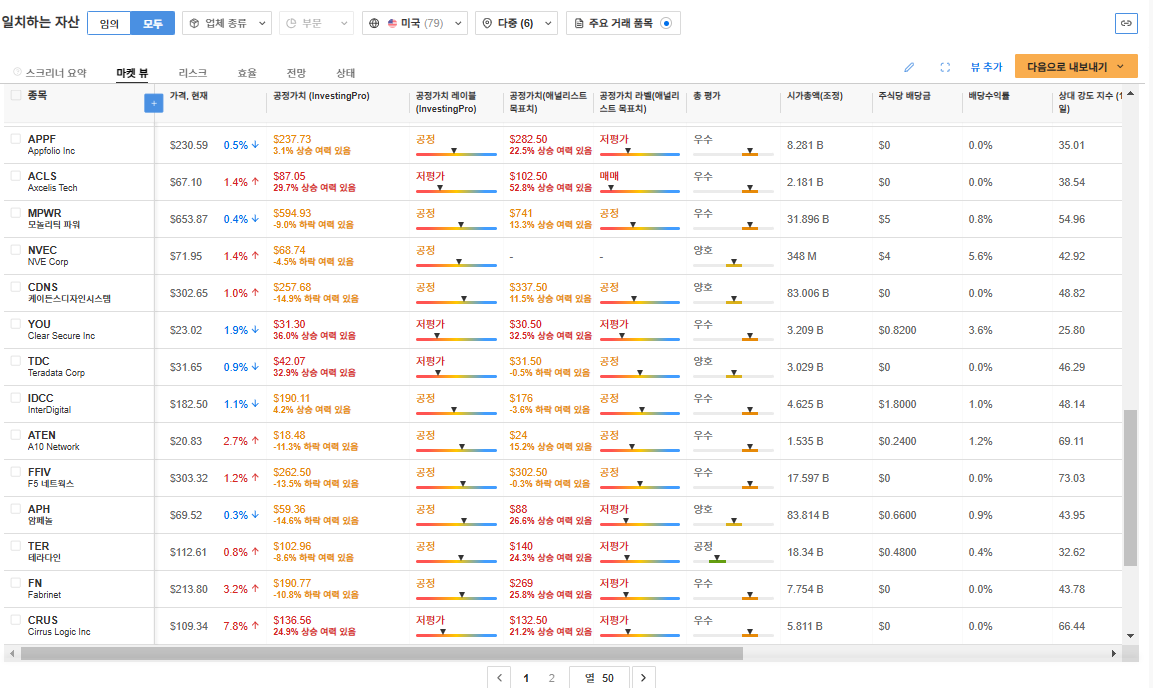Check the ACLS row checkbox
This screenshot has height=688, width=1153.
coord(15,176)
